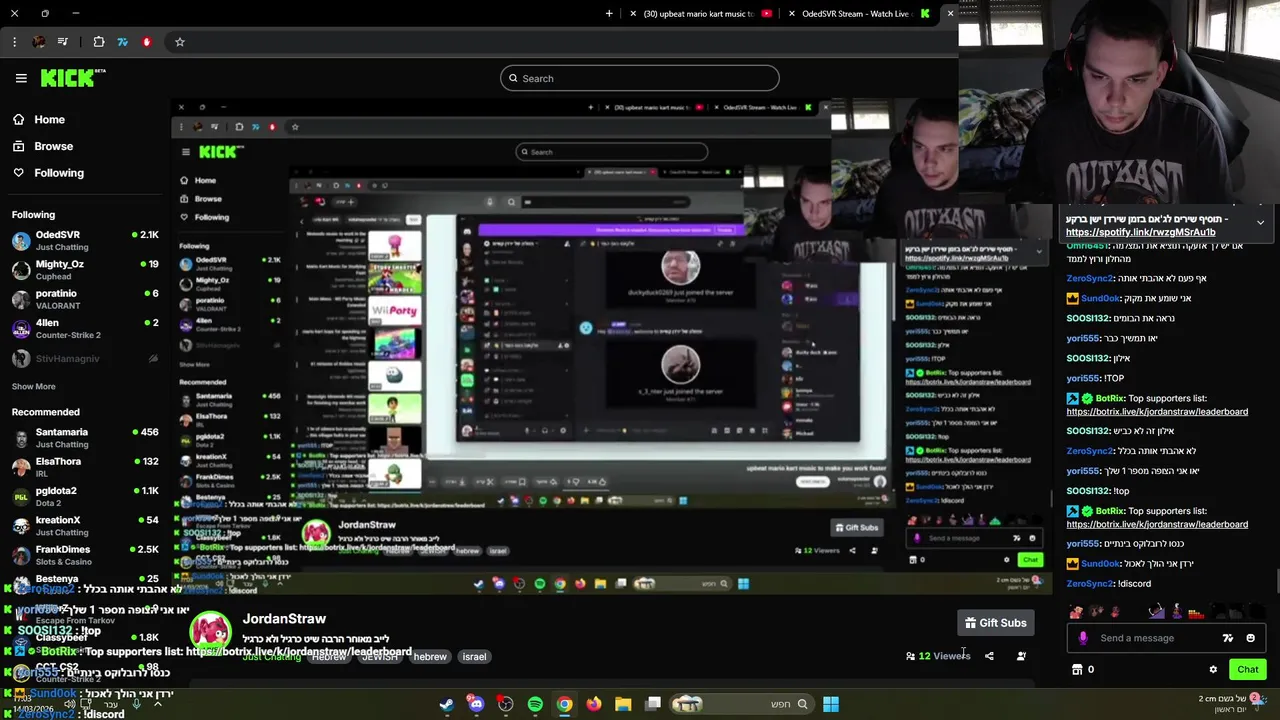Viewport: 1280px width, 720px height.
Task: Click the follow user icon beside share
Action: [1021, 656]
